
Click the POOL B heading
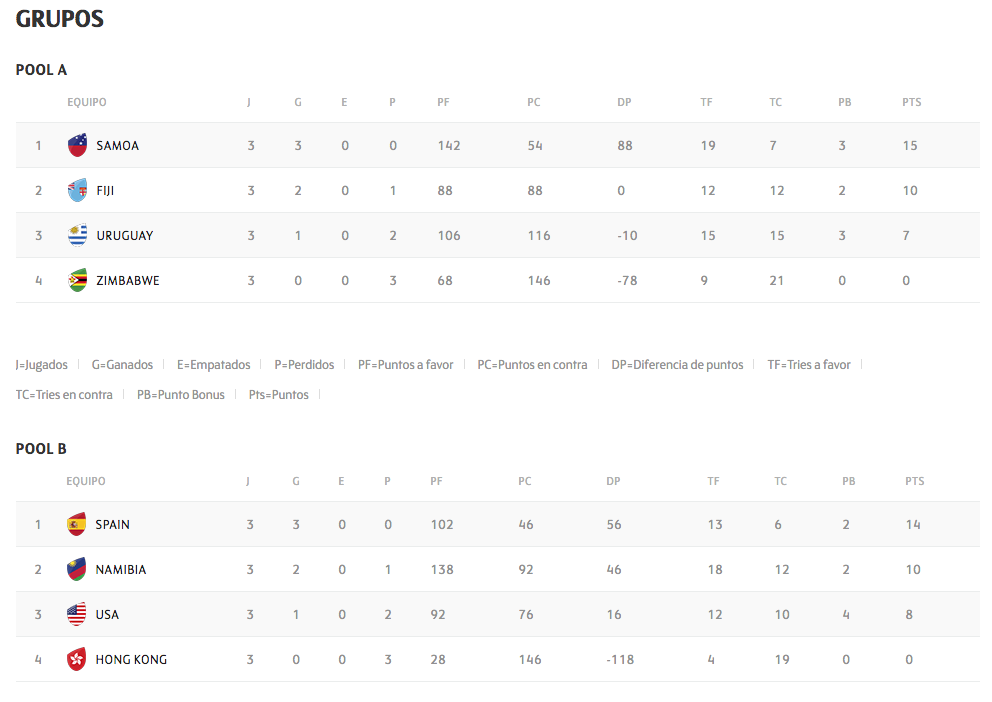[x=42, y=449]
